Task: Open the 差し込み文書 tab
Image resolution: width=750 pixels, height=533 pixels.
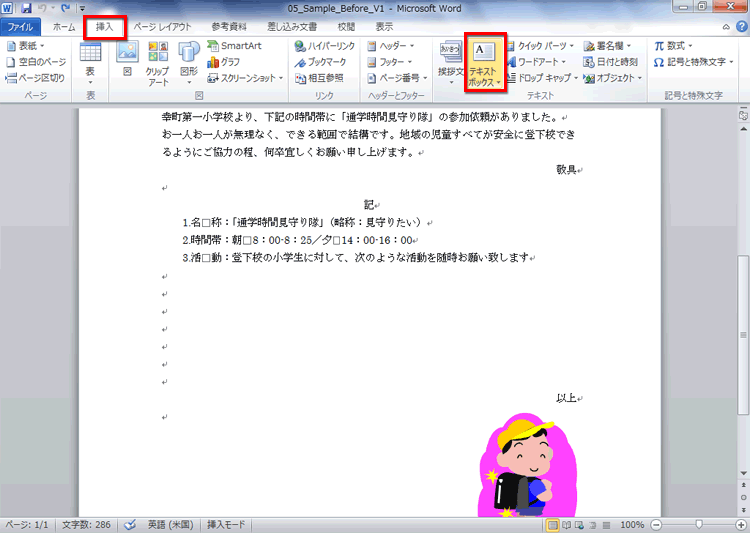Action: click(292, 27)
